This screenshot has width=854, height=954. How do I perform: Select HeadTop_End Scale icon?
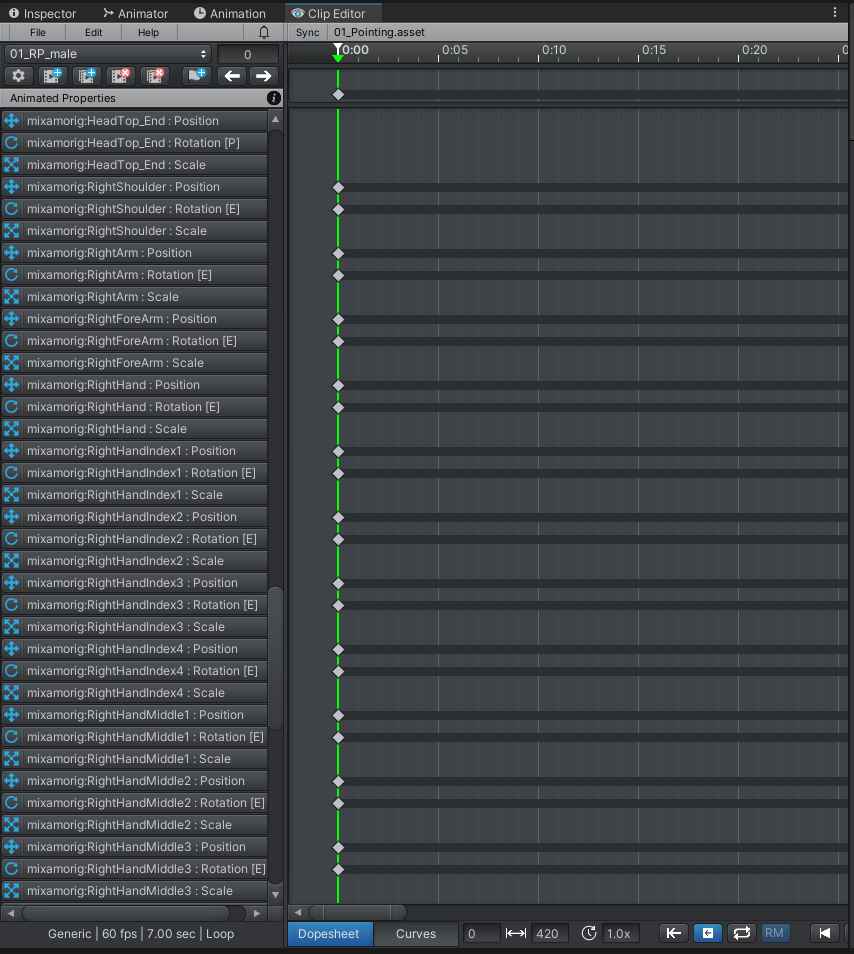pos(12,165)
